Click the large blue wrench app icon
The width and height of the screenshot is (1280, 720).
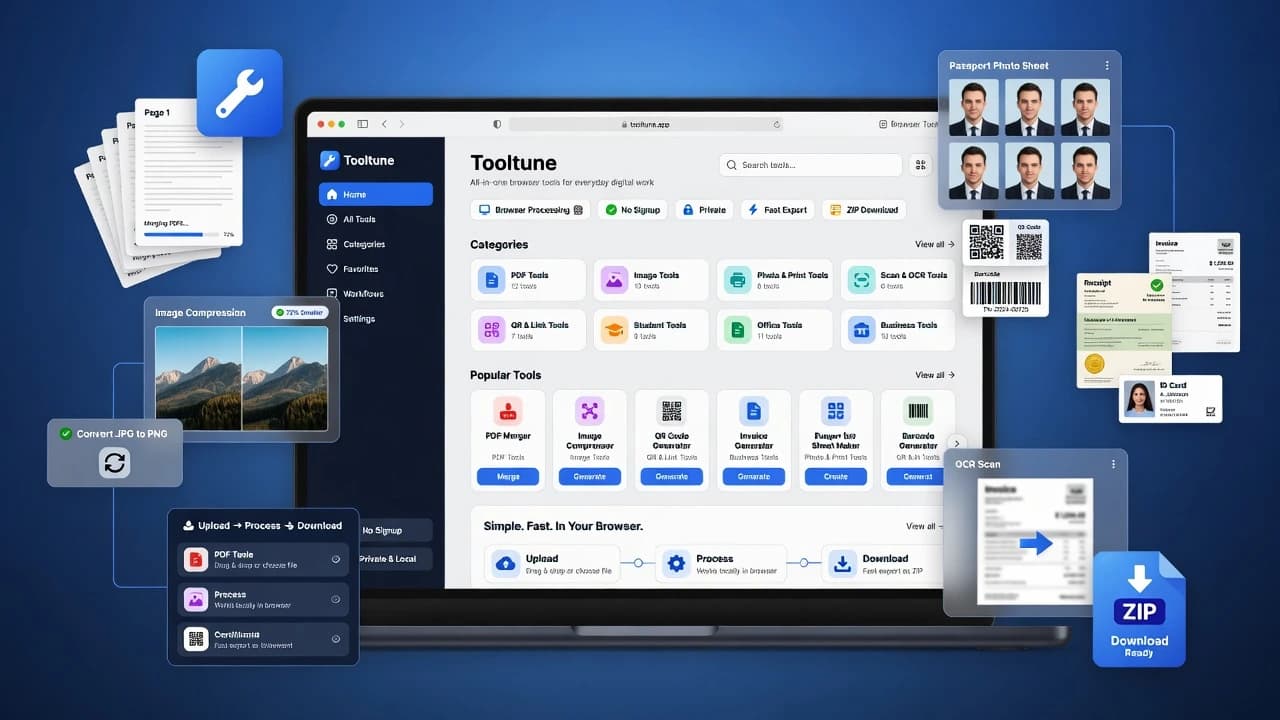240,93
